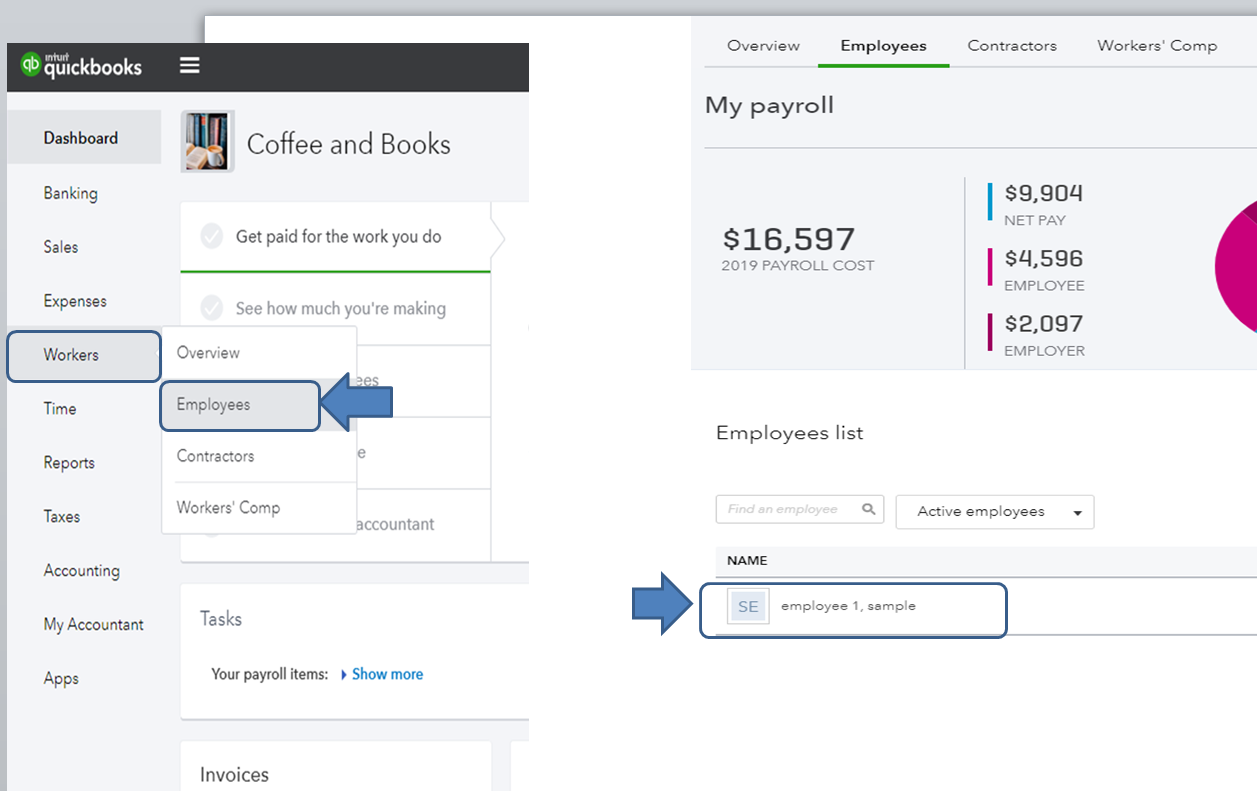Screen dimensions: 1257x791
Task: Click the NAME column header
Action: coord(747,561)
